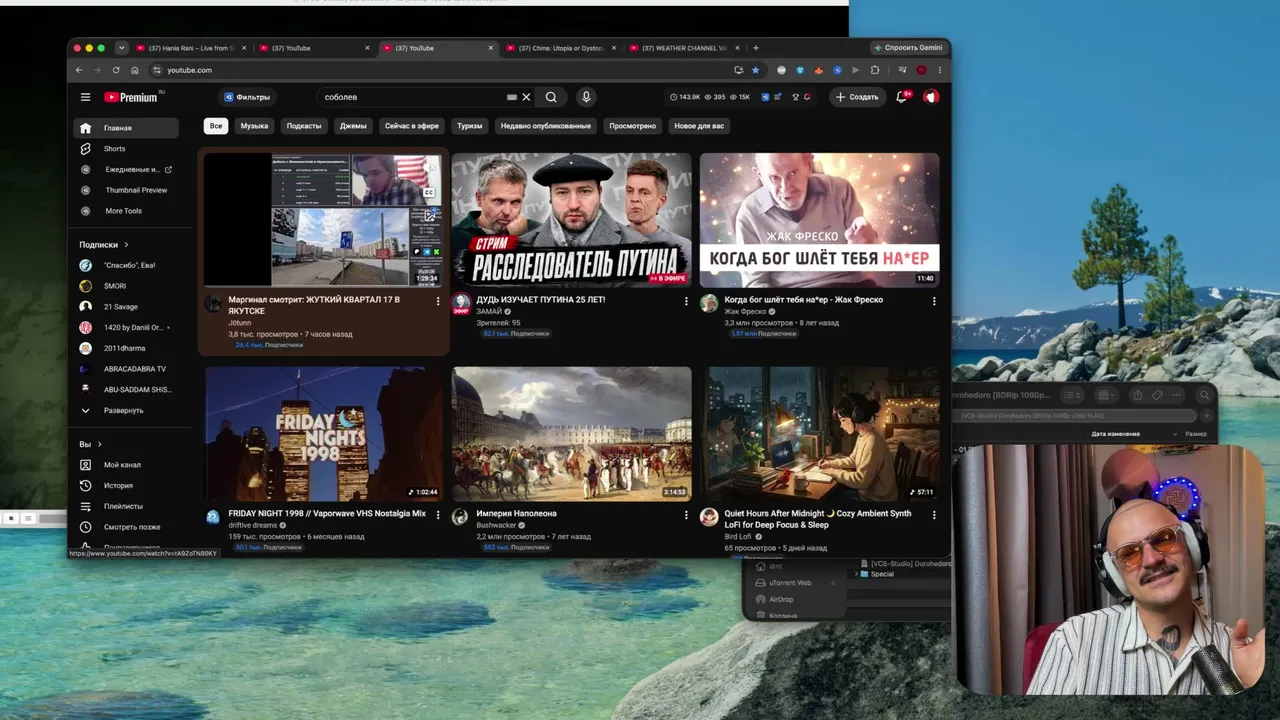This screenshot has width=1280, height=720.
Task: Click the Спросить Gemini button
Action: [x=908, y=47]
